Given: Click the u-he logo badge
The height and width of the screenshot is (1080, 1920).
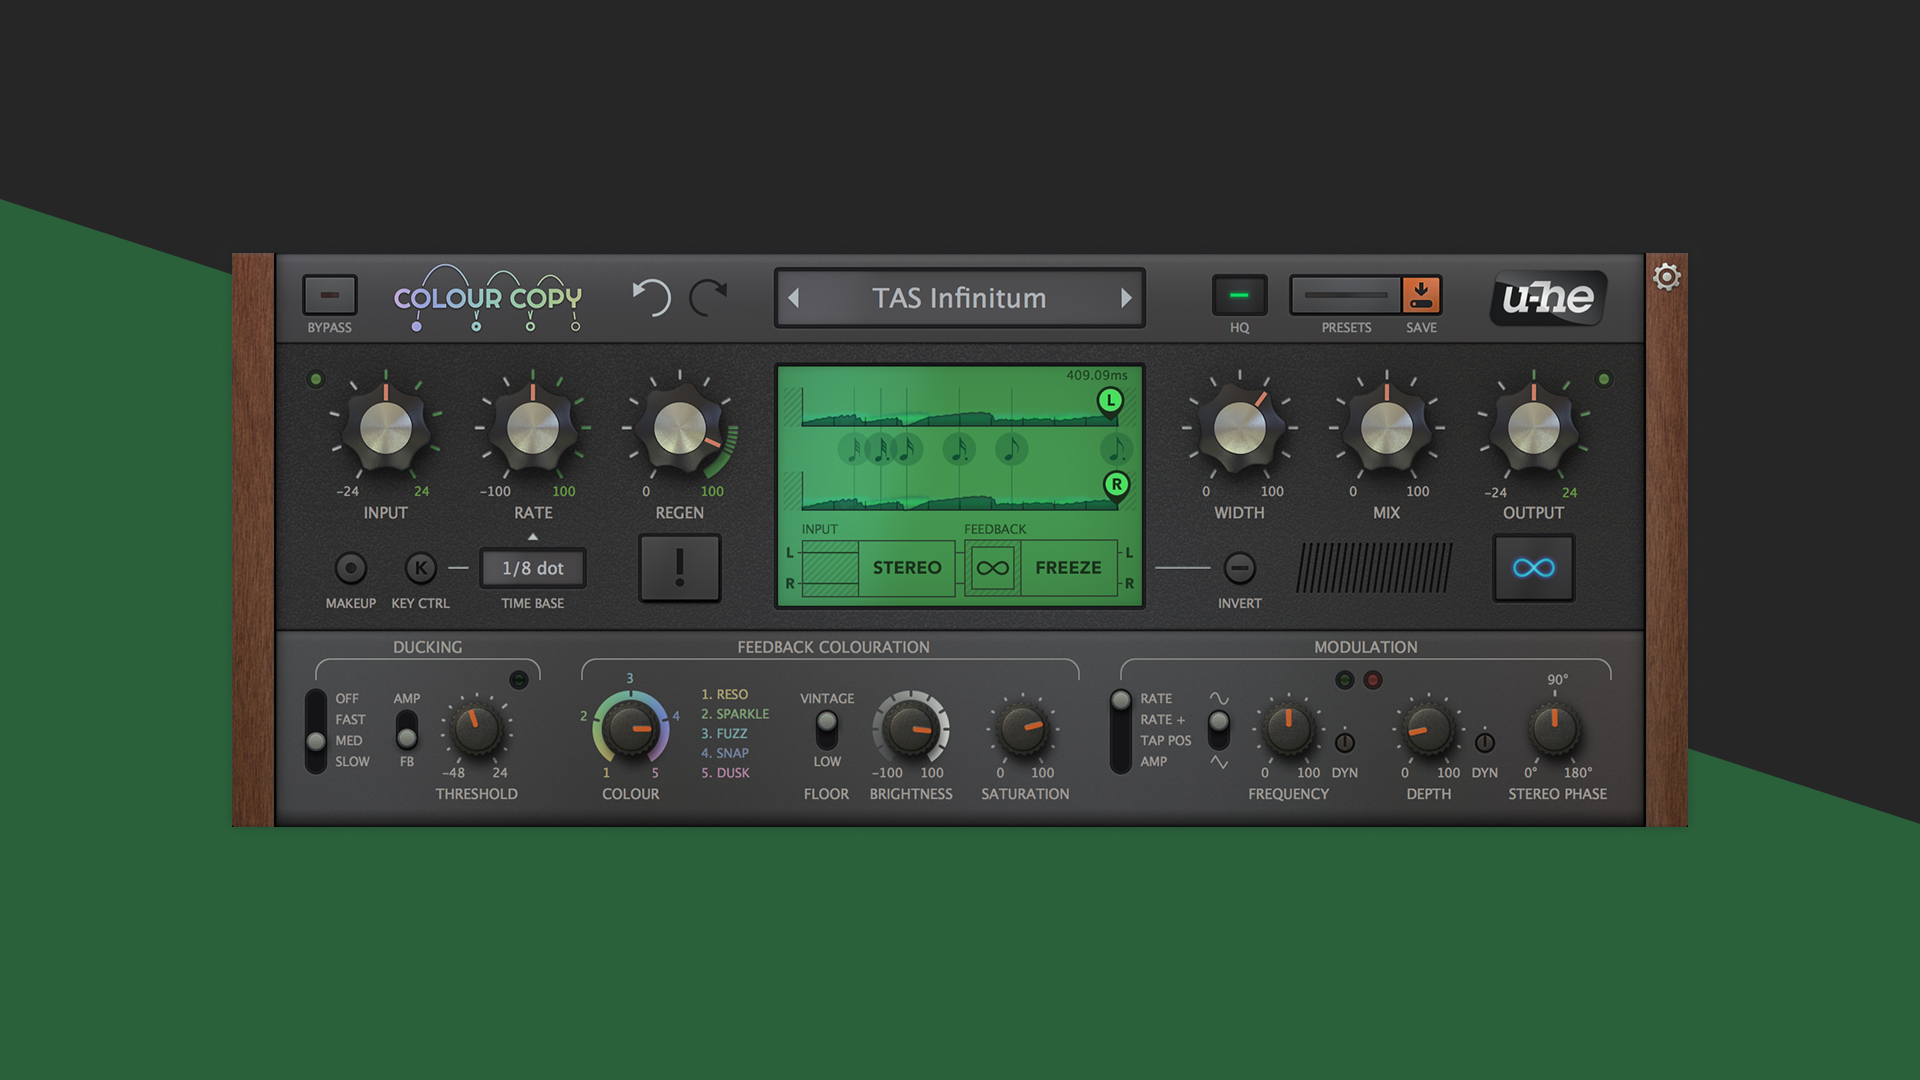Looking at the screenshot, I should tap(1548, 297).
